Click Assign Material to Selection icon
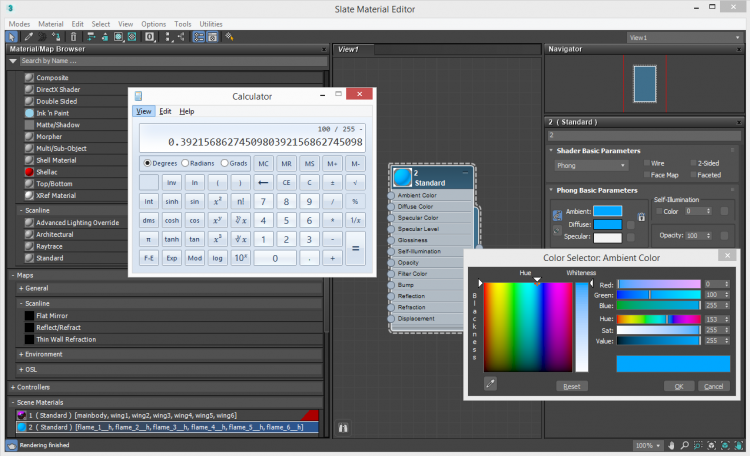The height and width of the screenshot is (456, 750). [56, 37]
